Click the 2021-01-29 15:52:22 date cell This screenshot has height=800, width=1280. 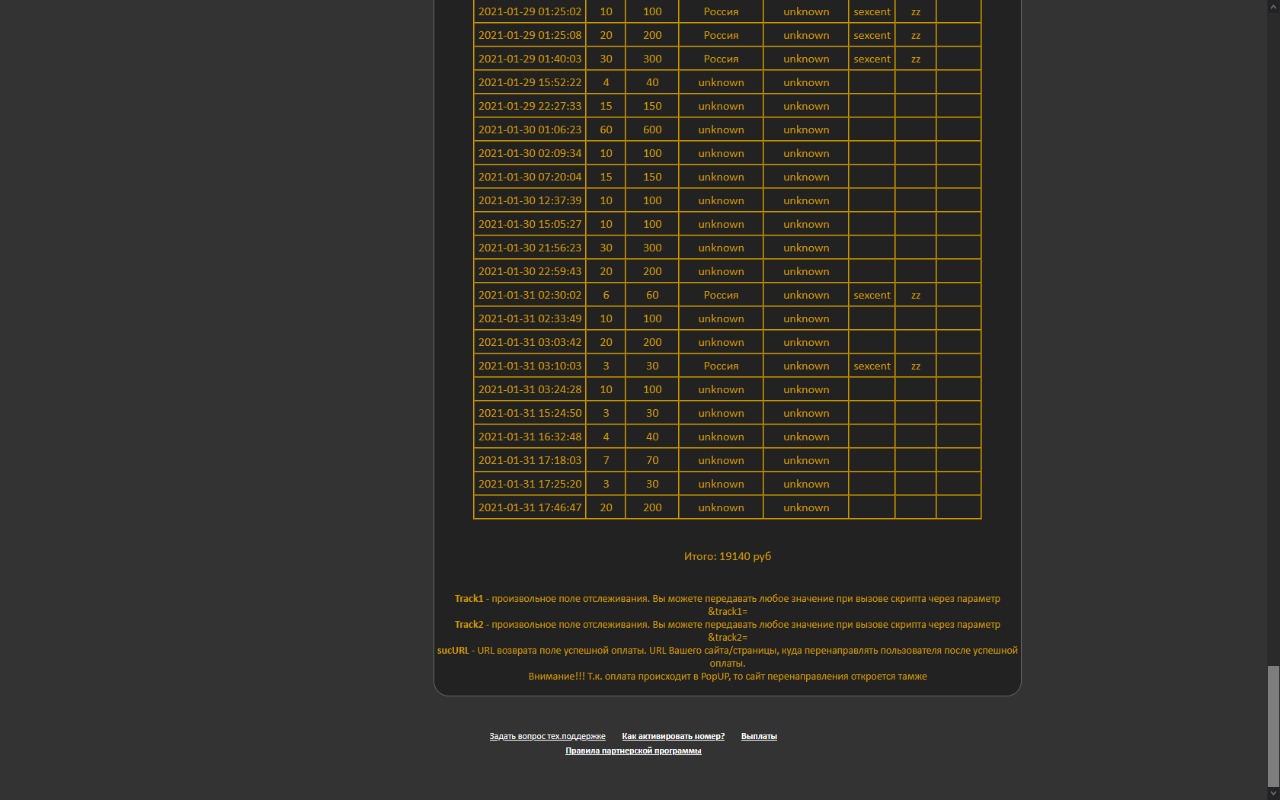pos(529,83)
